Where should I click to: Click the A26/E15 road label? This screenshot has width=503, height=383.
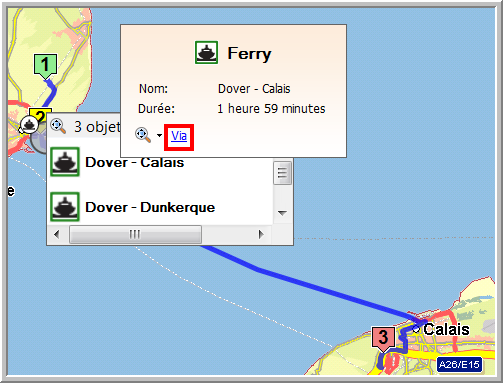[459, 364]
